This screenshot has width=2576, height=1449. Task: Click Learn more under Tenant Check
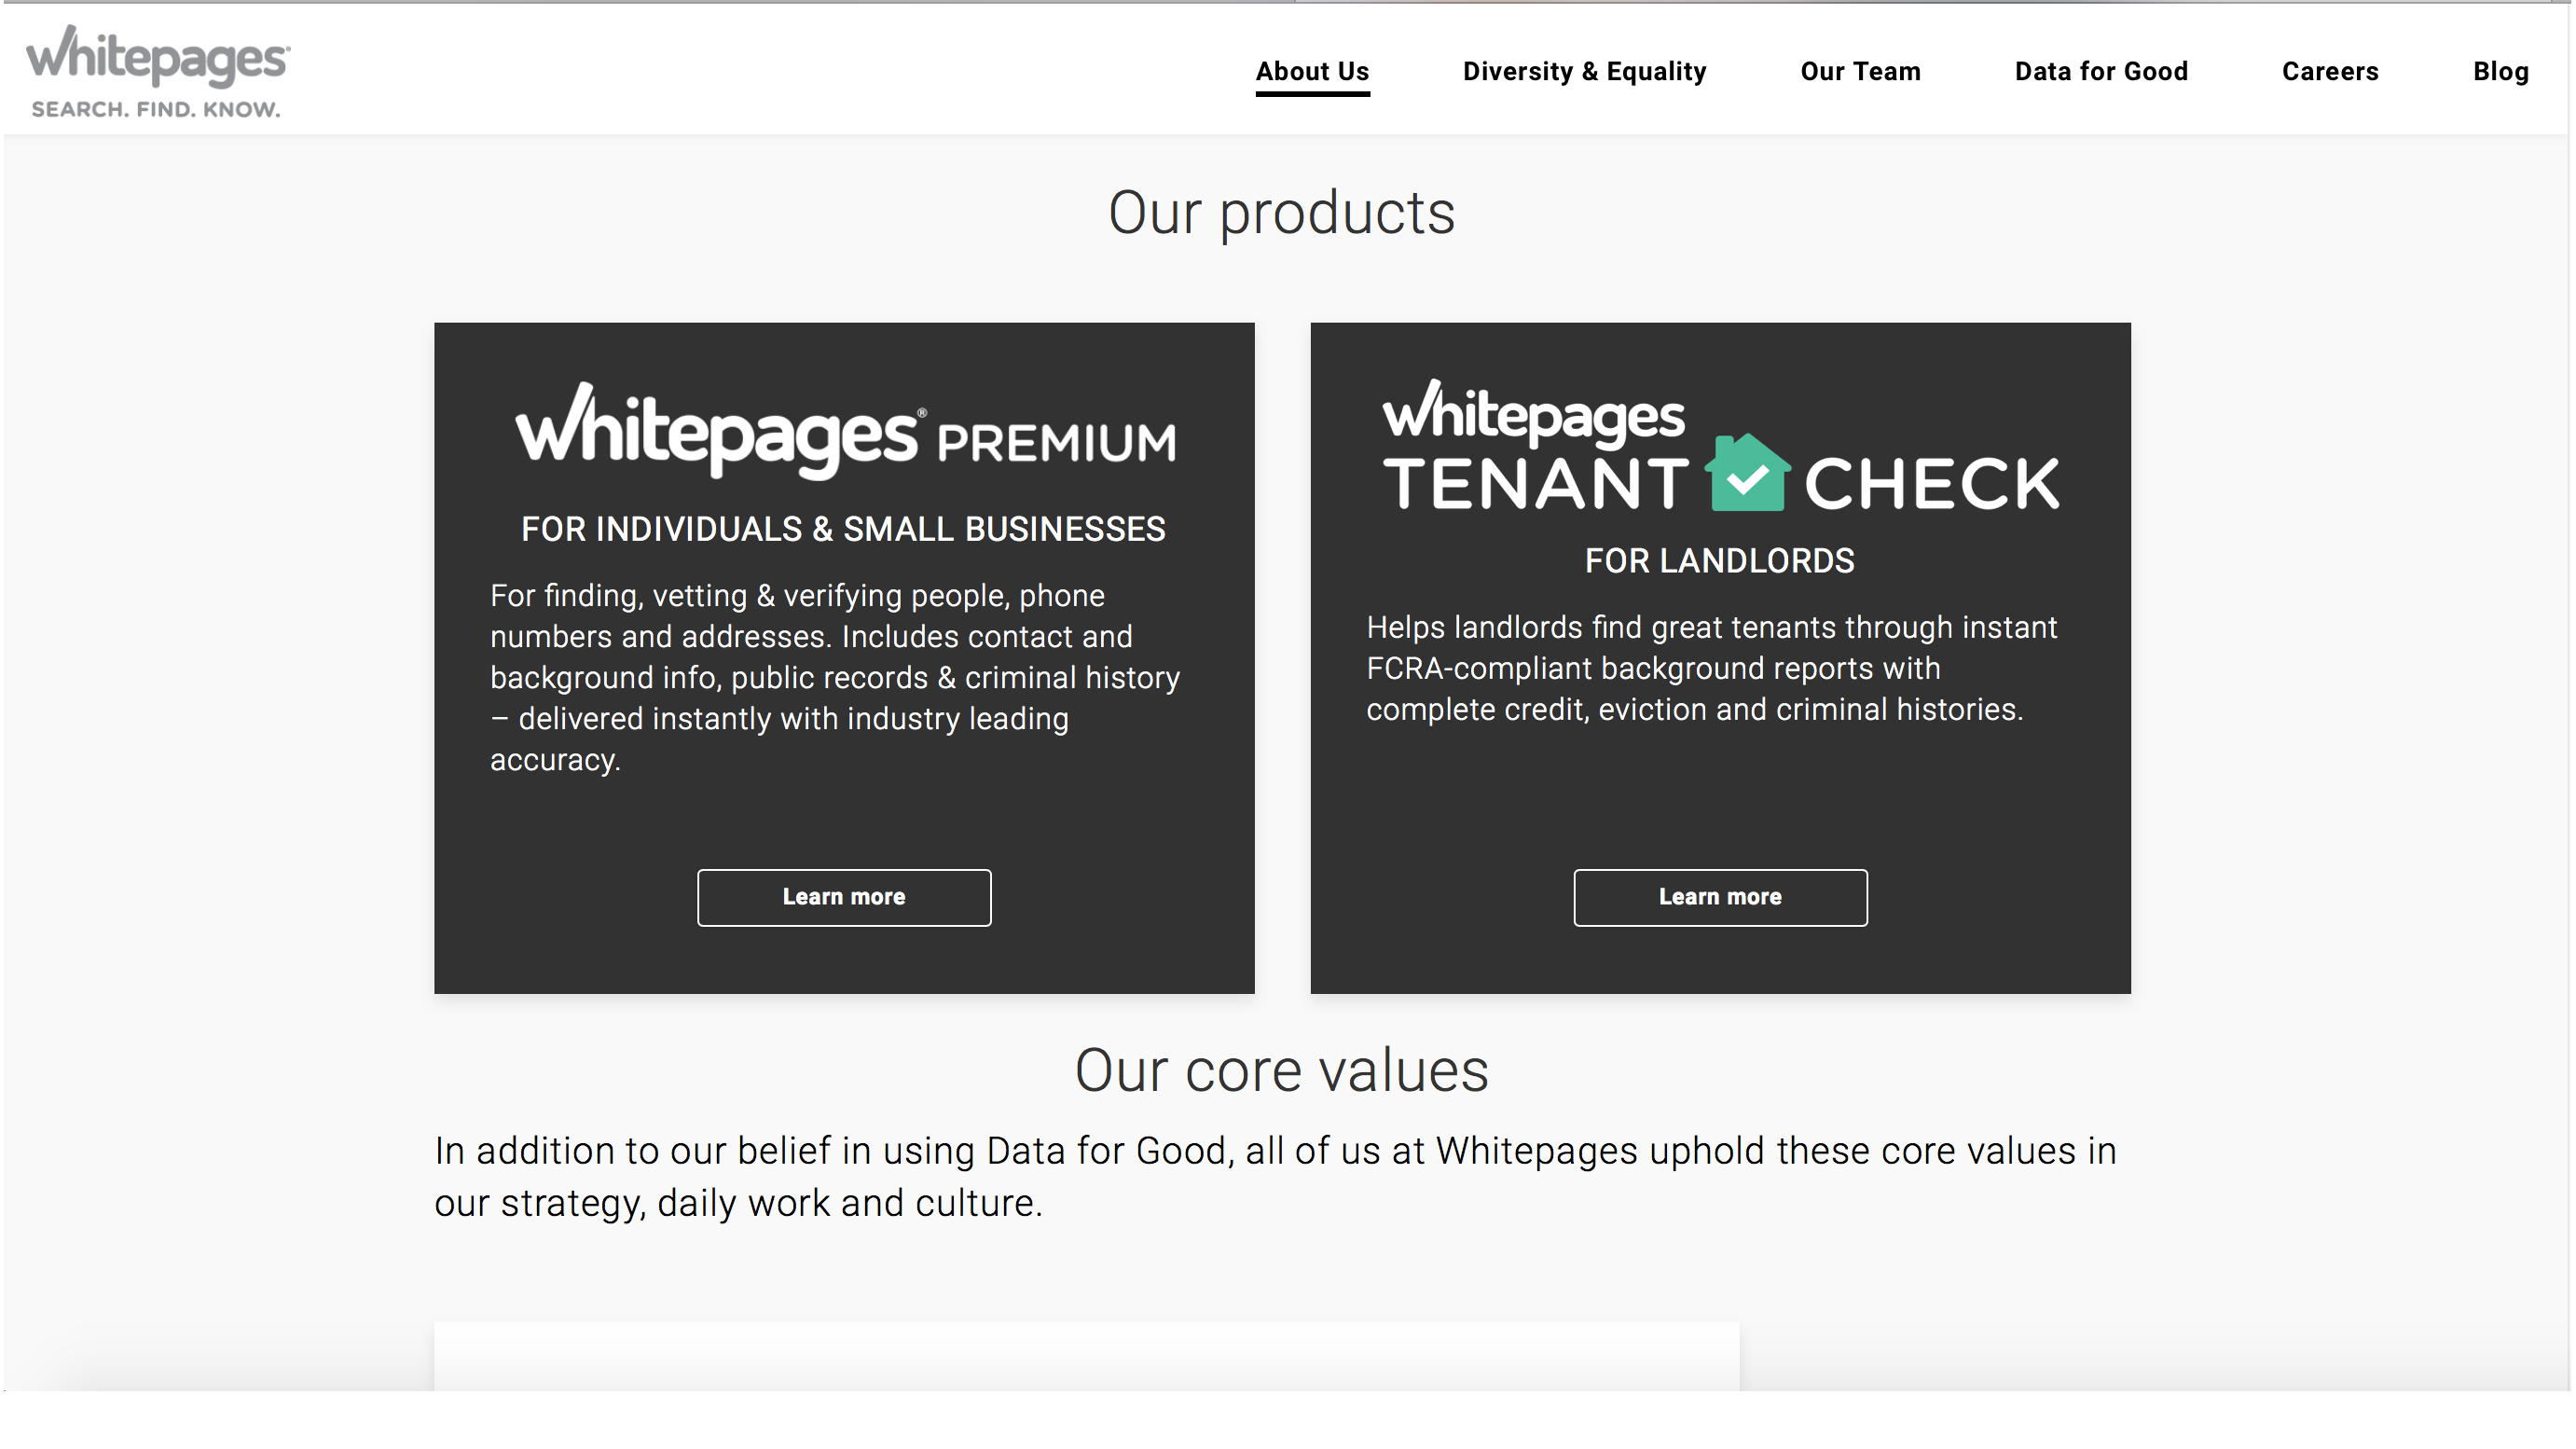tap(1720, 897)
